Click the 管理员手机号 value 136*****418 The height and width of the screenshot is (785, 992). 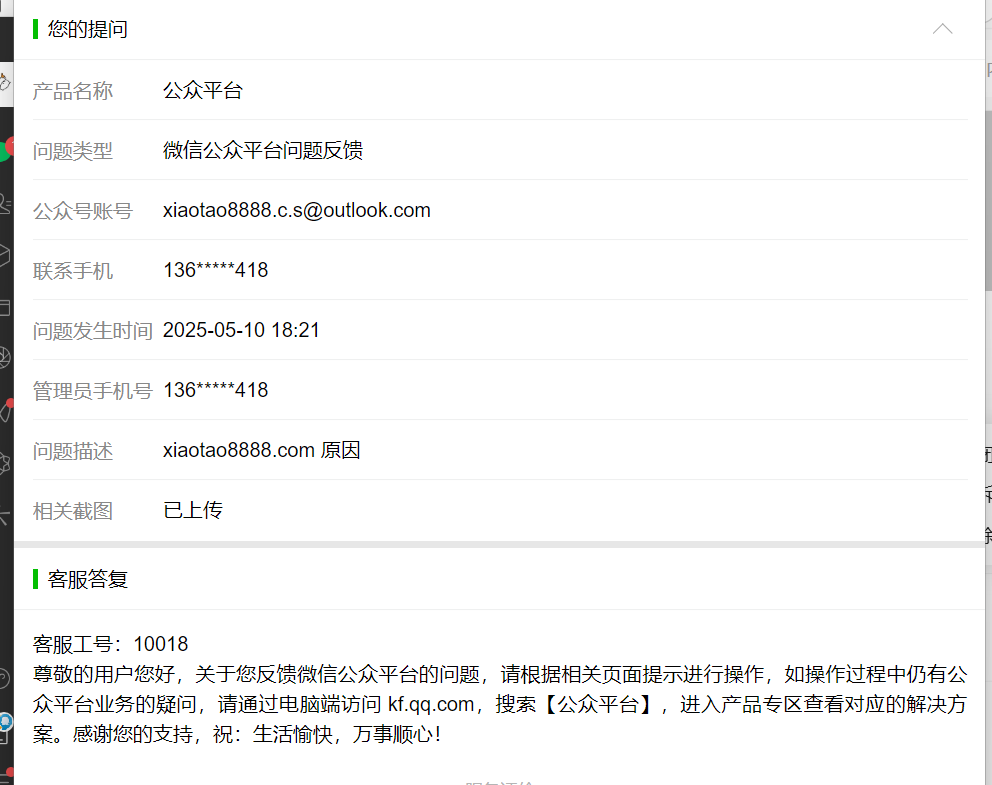pos(216,390)
